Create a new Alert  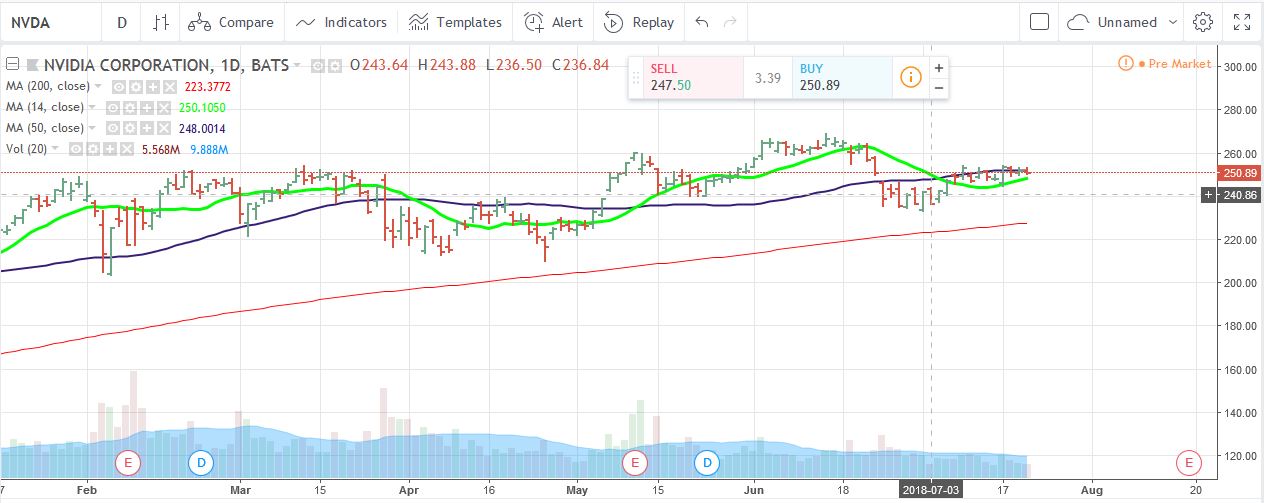pyautogui.click(x=553, y=22)
